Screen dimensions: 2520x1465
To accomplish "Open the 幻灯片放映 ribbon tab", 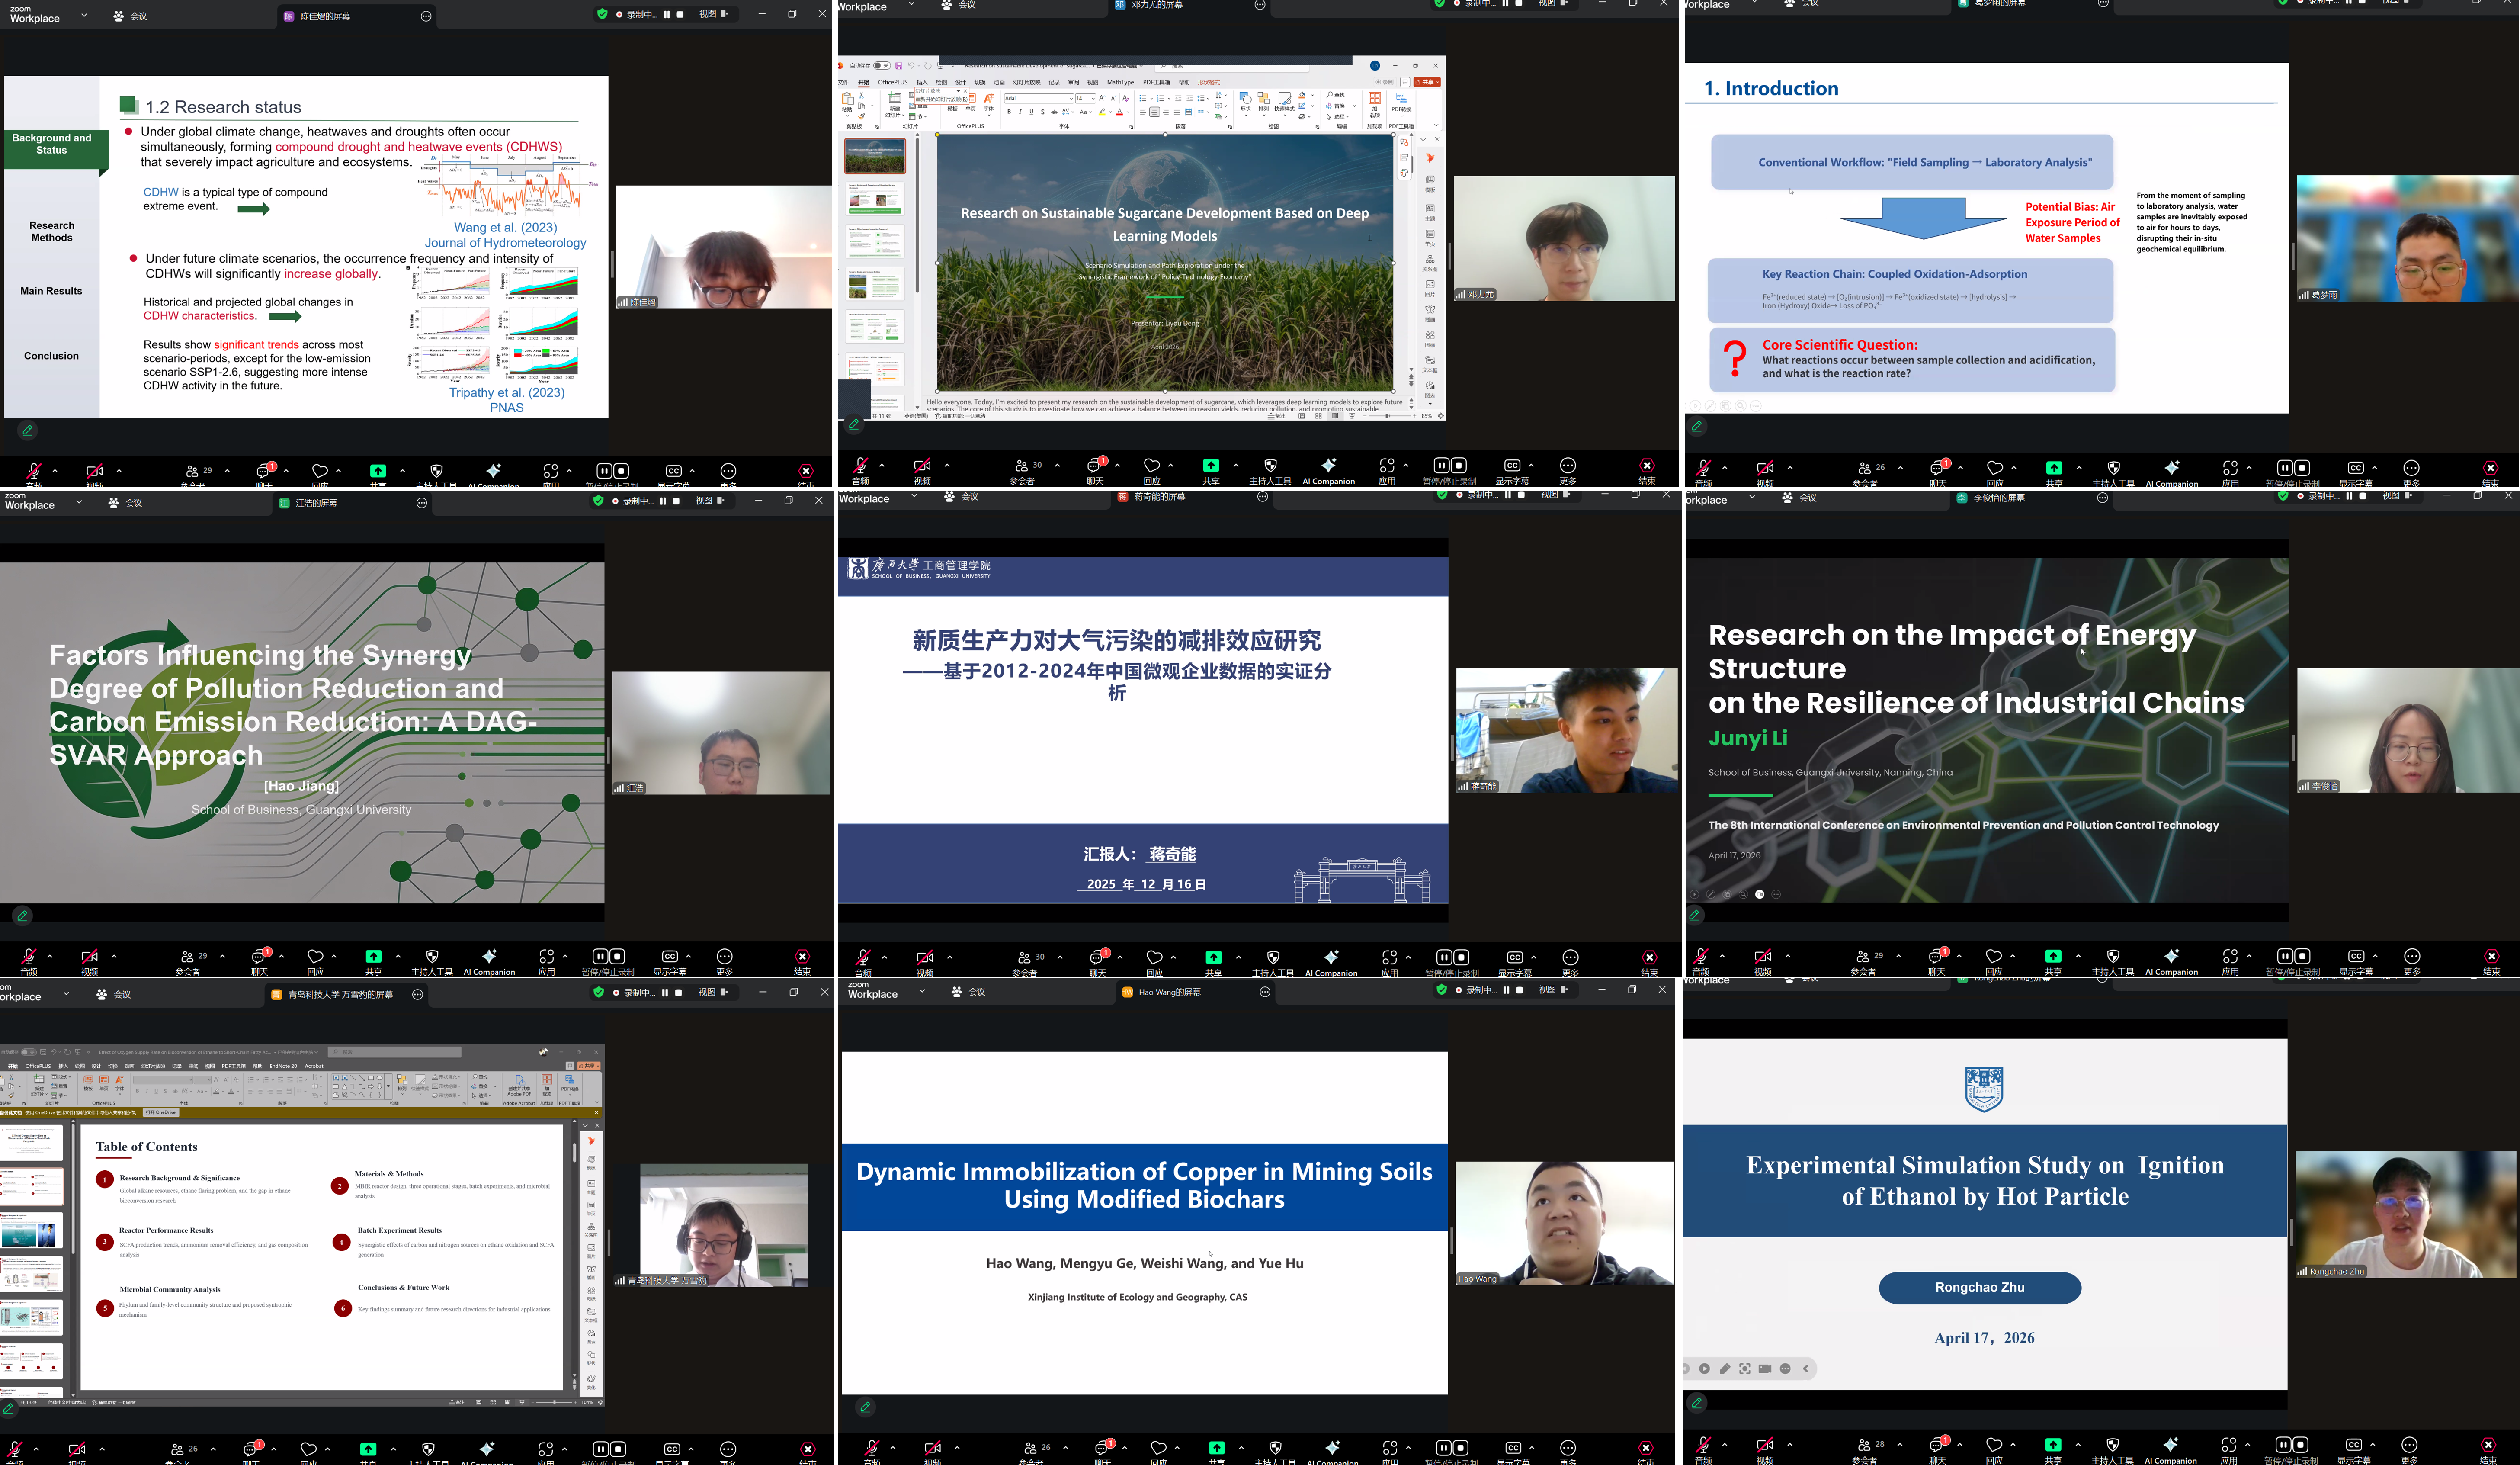I will pyautogui.click(x=1026, y=82).
